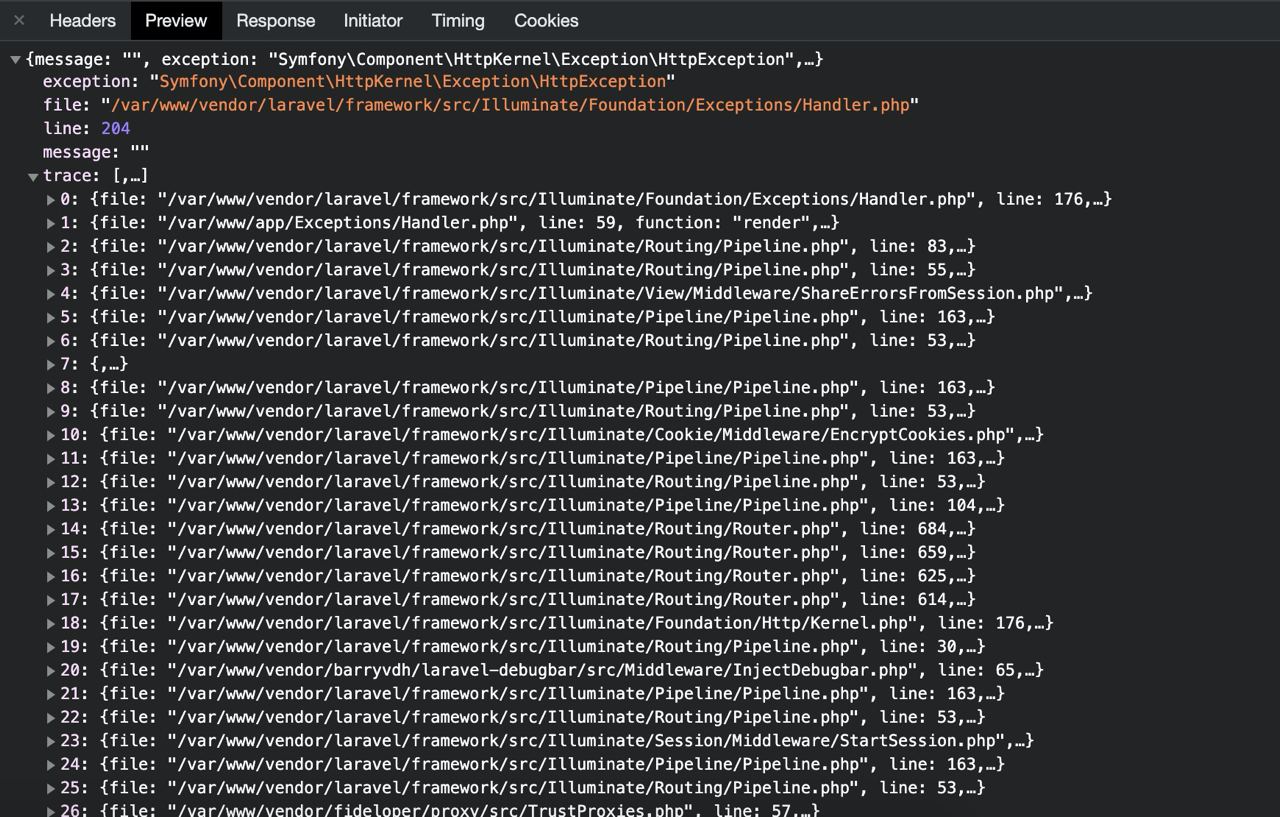Viewport: 1280px width, 817px height.
Task: Click the file path Exceptions/Handler.php value
Action: point(509,105)
